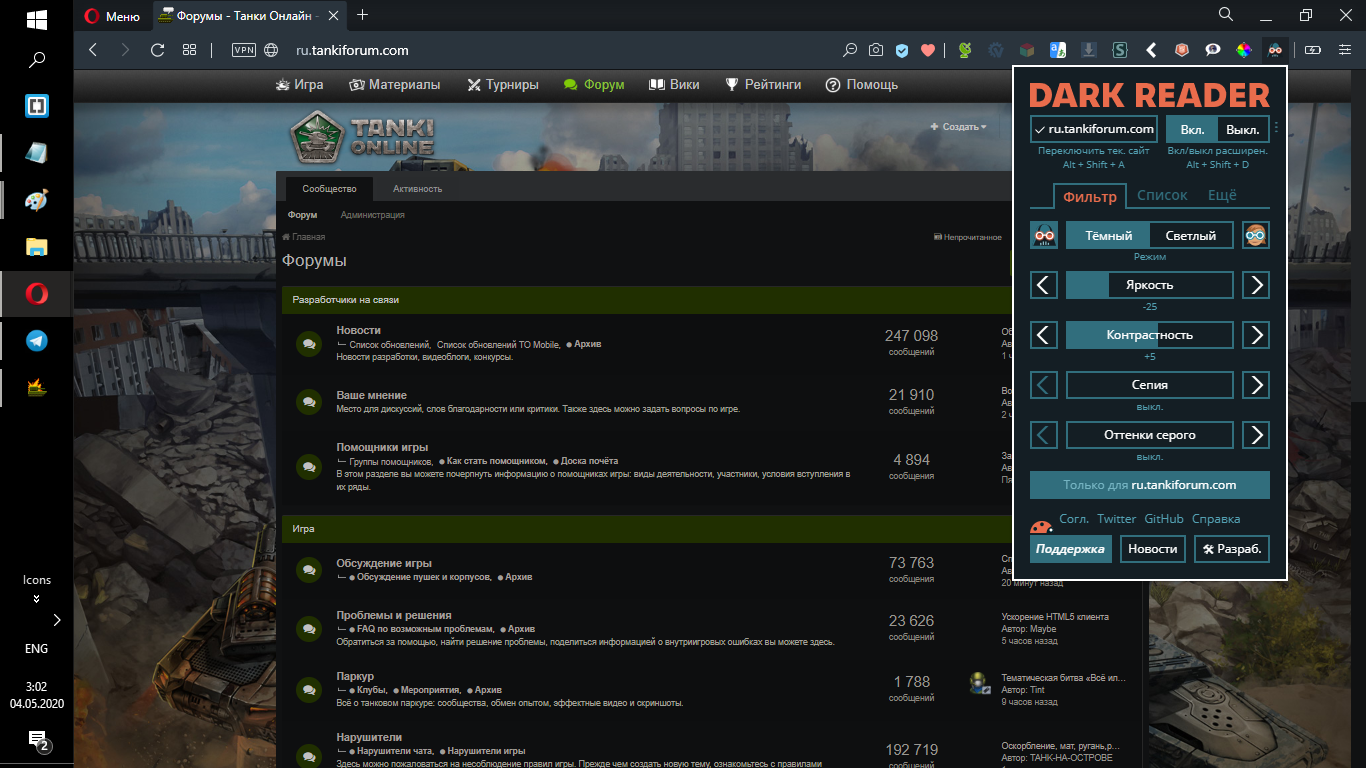Viewport: 1366px width, 768px height.
Task: Open the browser tab search magnifier
Action: pyautogui.click(x=1226, y=15)
